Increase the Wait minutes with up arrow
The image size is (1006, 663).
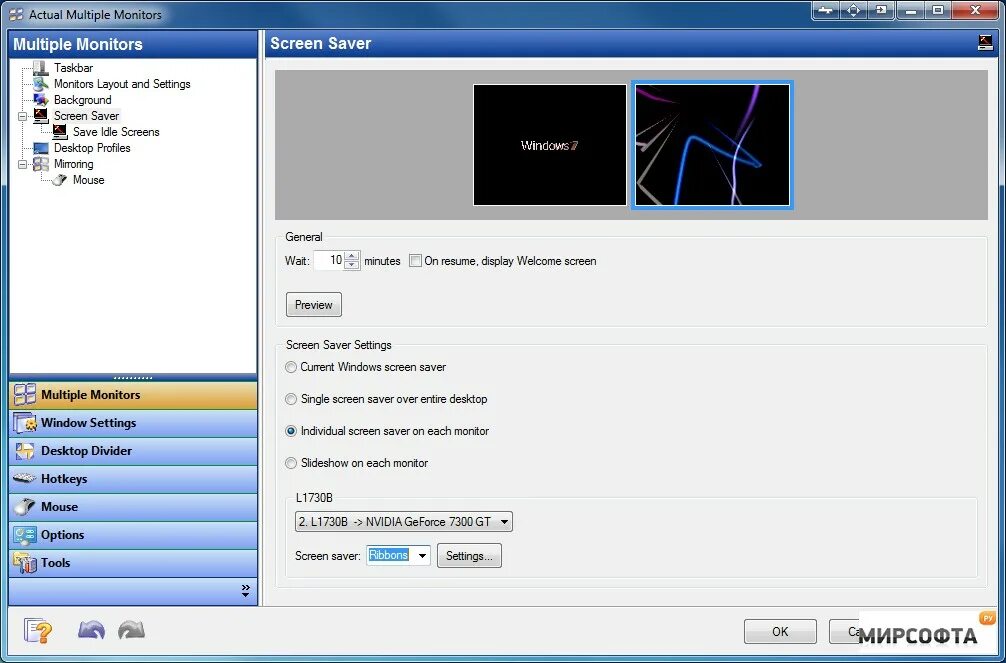352,256
